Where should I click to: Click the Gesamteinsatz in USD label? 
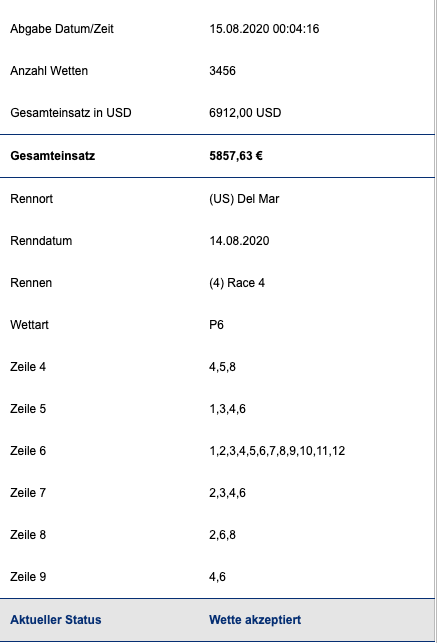point(71,112)
